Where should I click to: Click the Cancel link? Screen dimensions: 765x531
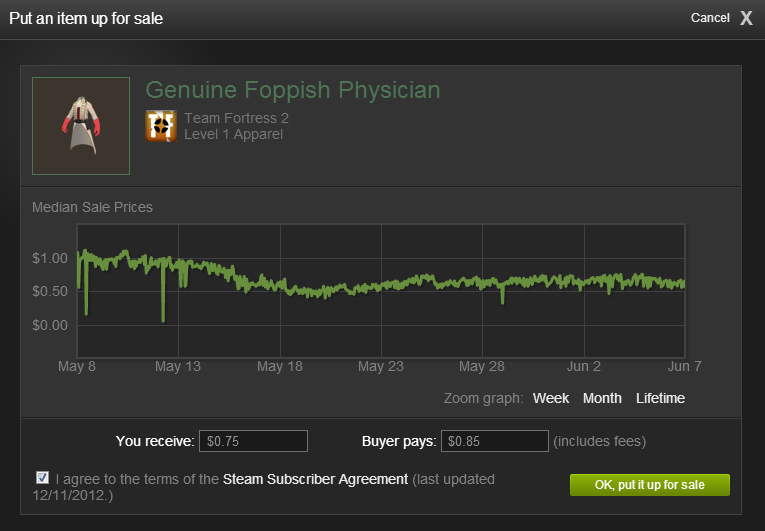(710, 18)
